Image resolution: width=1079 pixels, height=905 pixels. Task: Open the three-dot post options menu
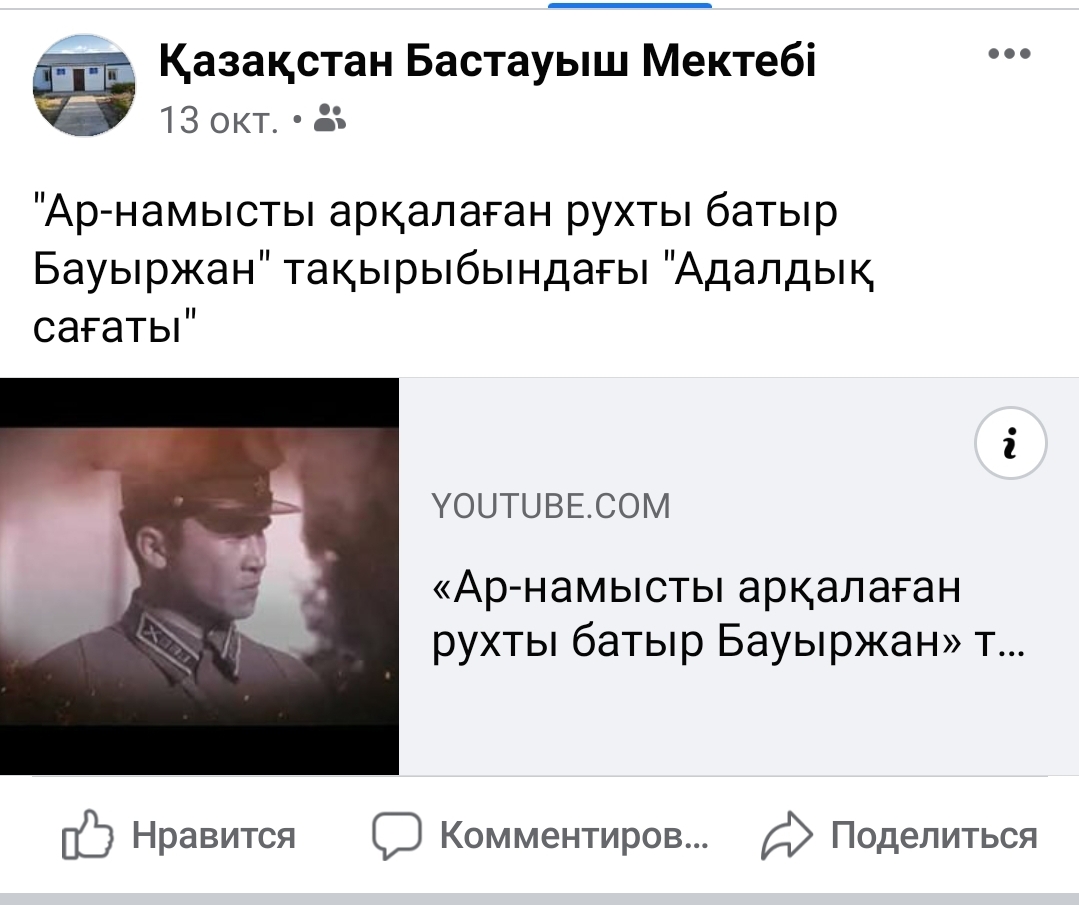click(1009, 54)
